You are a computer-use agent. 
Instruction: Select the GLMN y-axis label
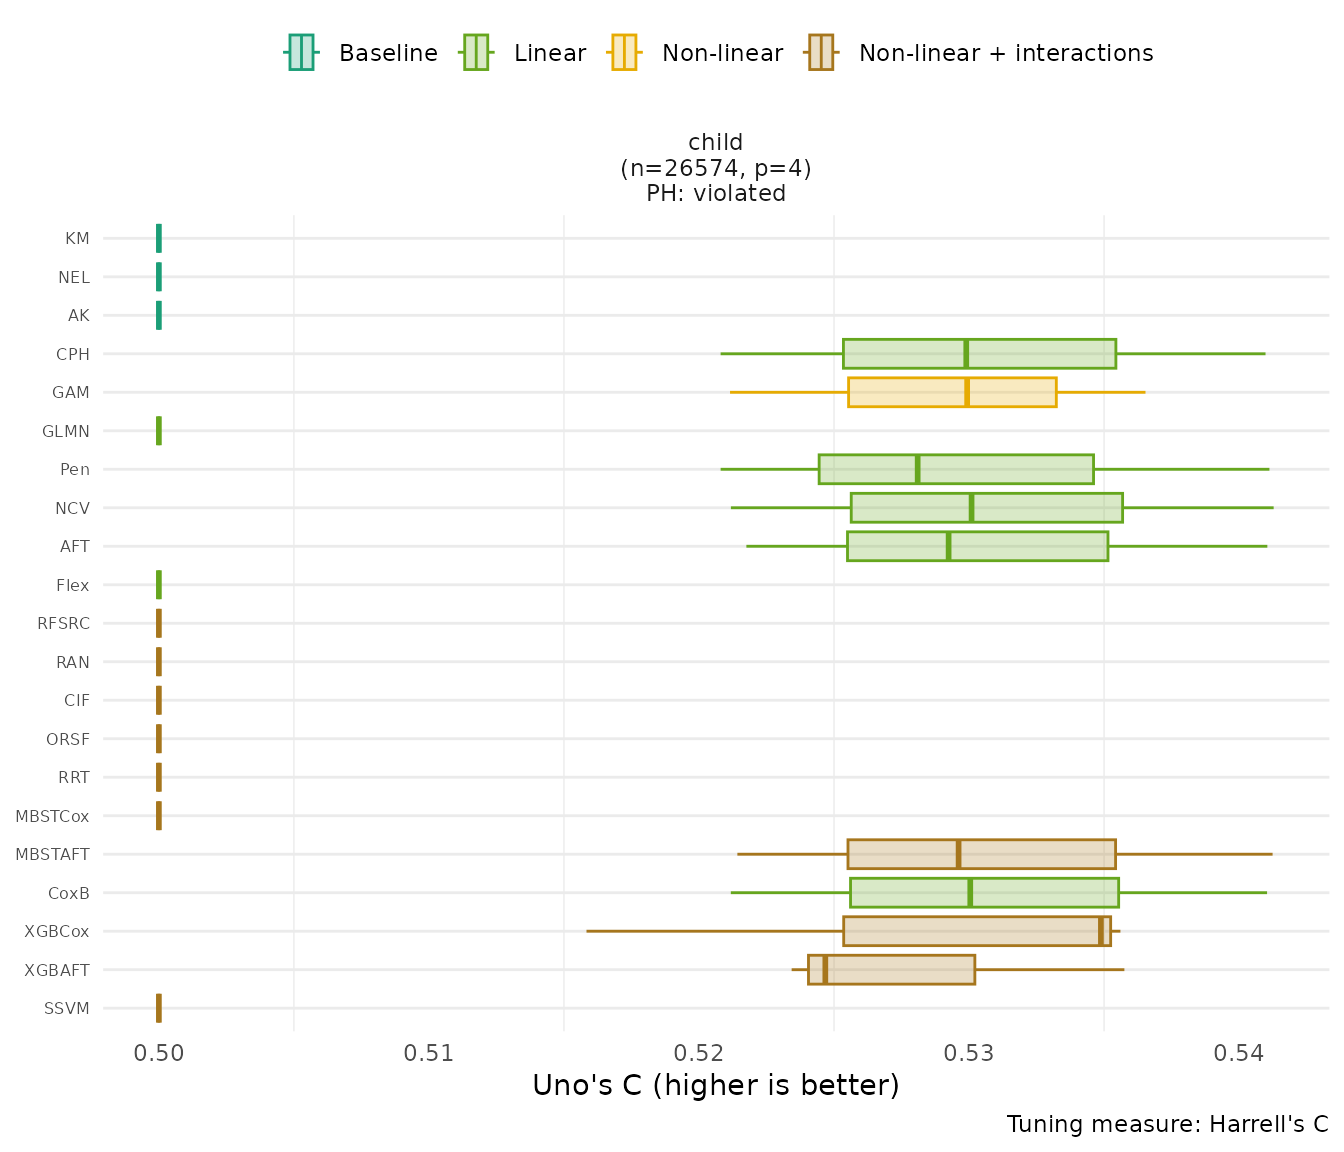[66, 432]
